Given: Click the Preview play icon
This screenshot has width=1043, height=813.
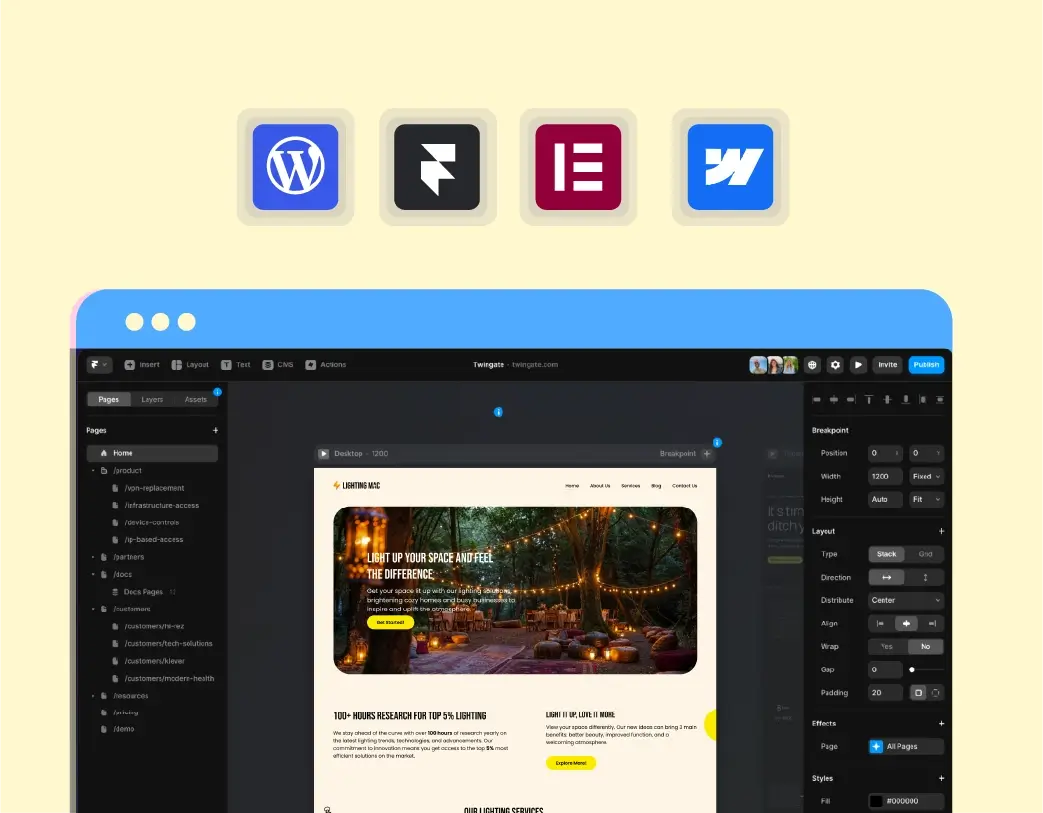Looking at the screenshot, I should [858, 365].
